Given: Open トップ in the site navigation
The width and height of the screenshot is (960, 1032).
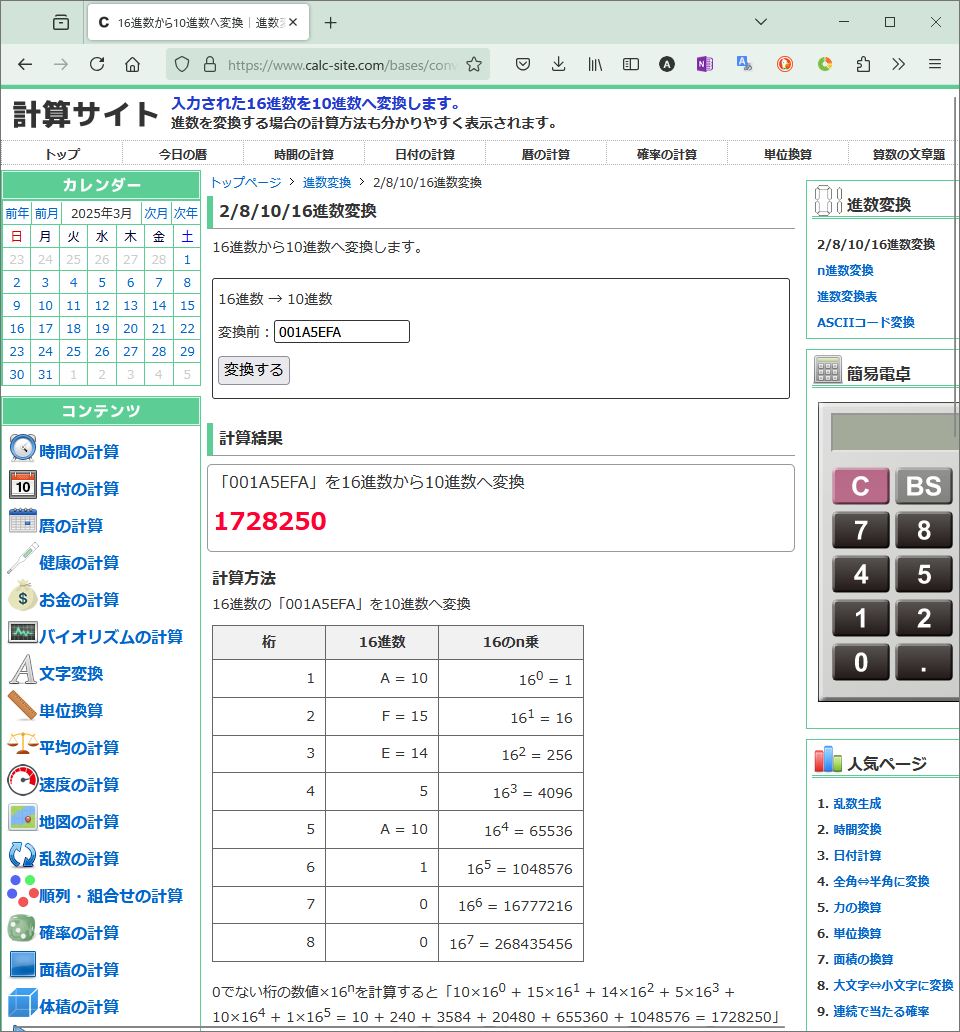Looking at the screenshot, I should coord(62,154).
